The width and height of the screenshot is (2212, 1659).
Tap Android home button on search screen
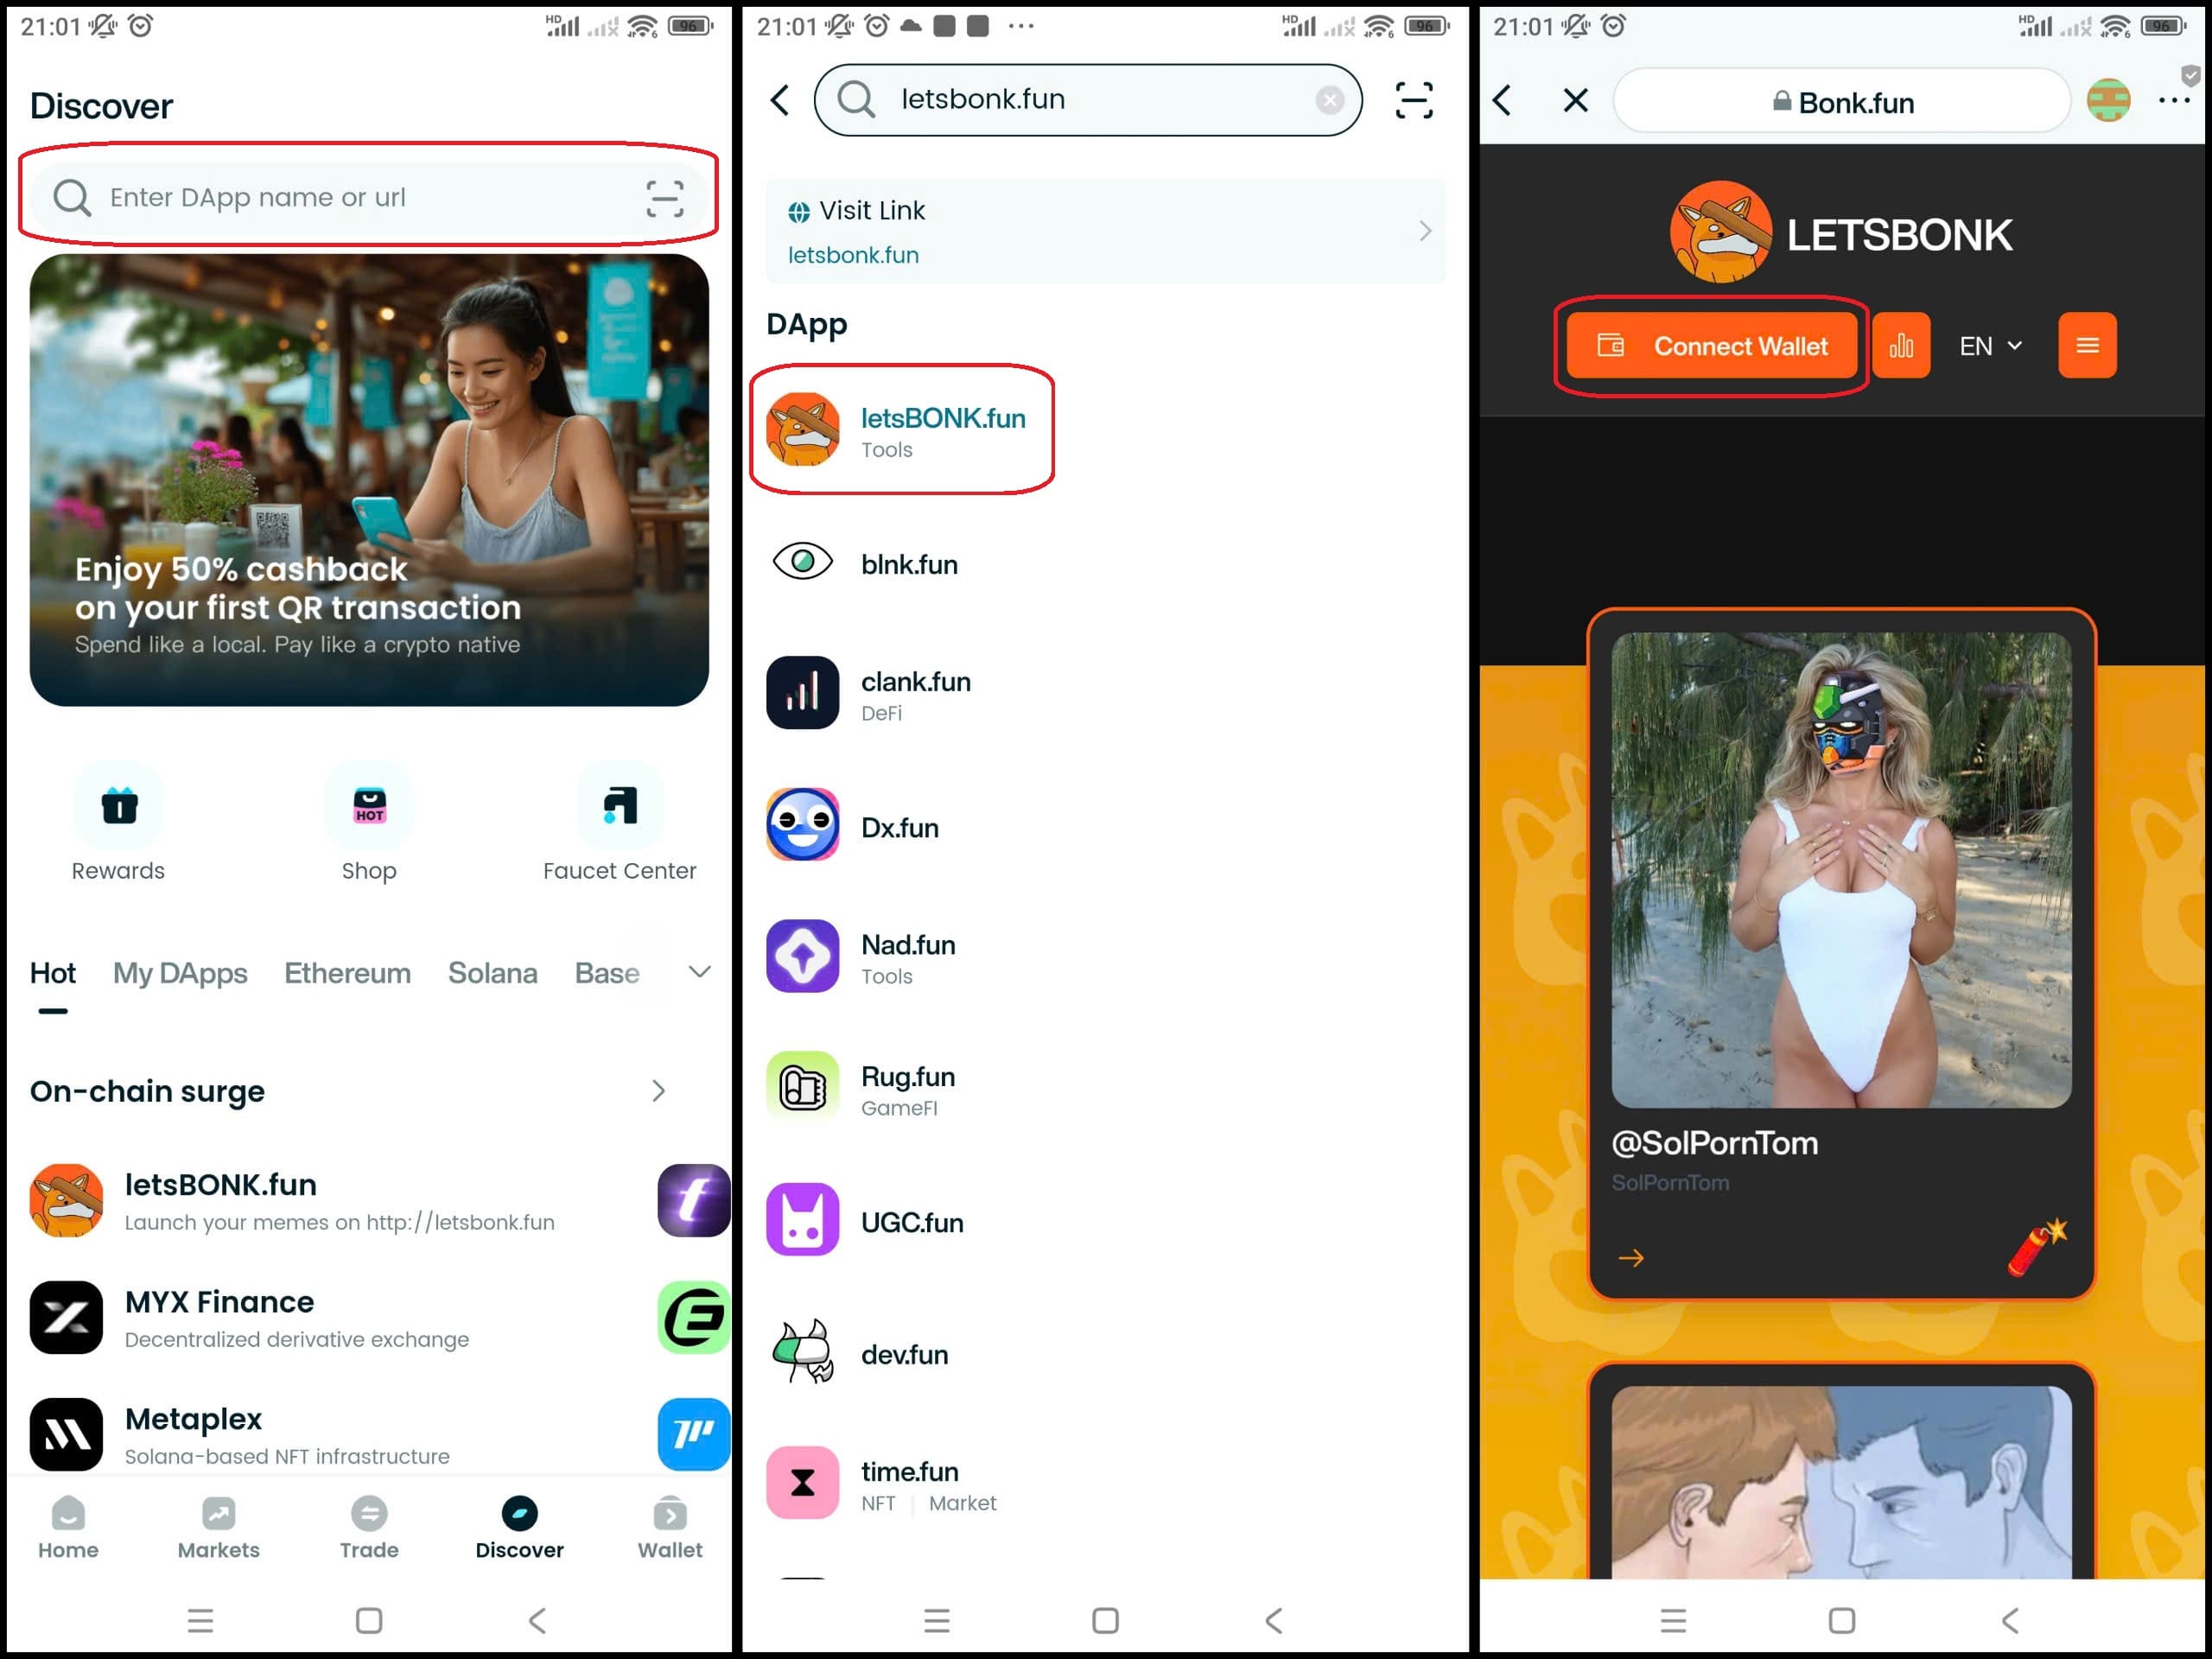click(x=1105, y=1620)
